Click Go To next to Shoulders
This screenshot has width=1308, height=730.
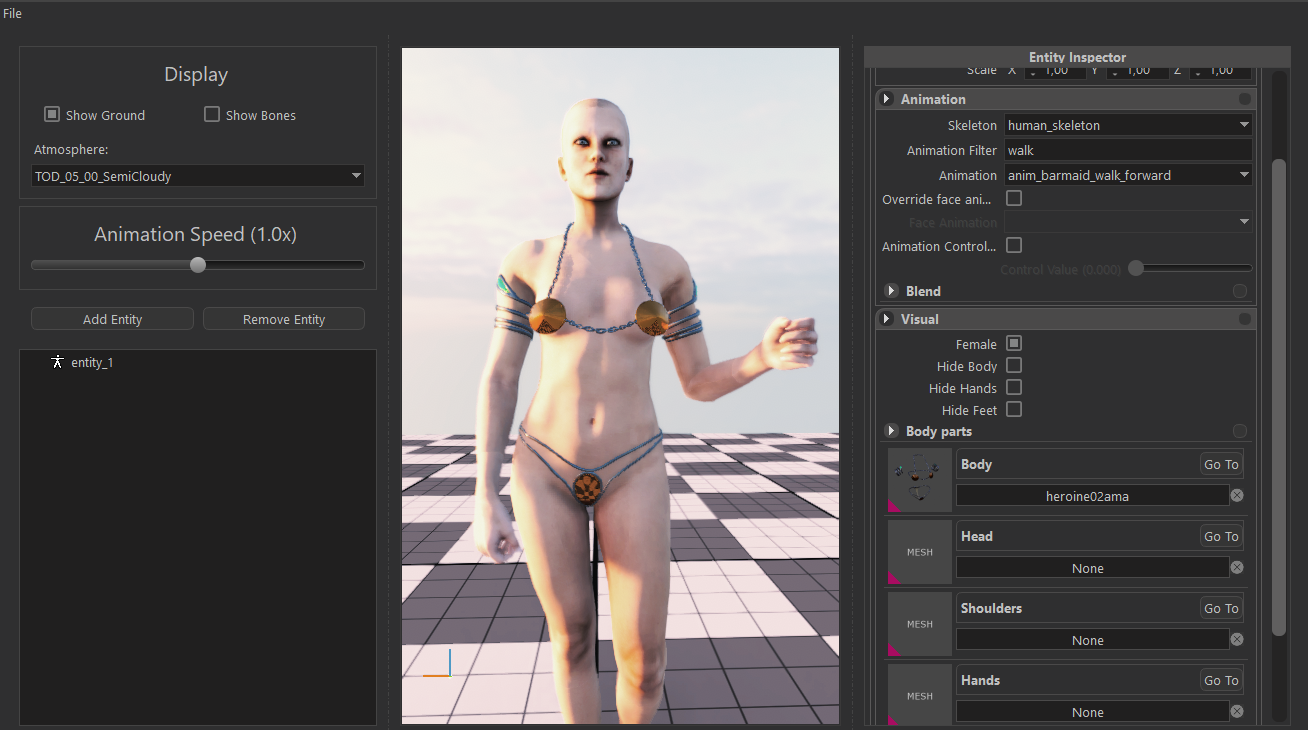coord(1221,608)
